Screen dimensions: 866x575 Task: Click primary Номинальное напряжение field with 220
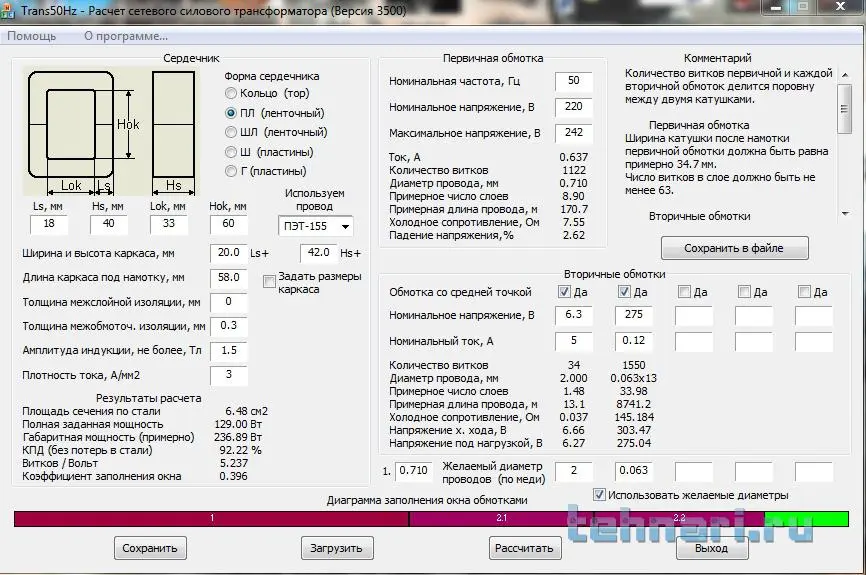(573, 107)
